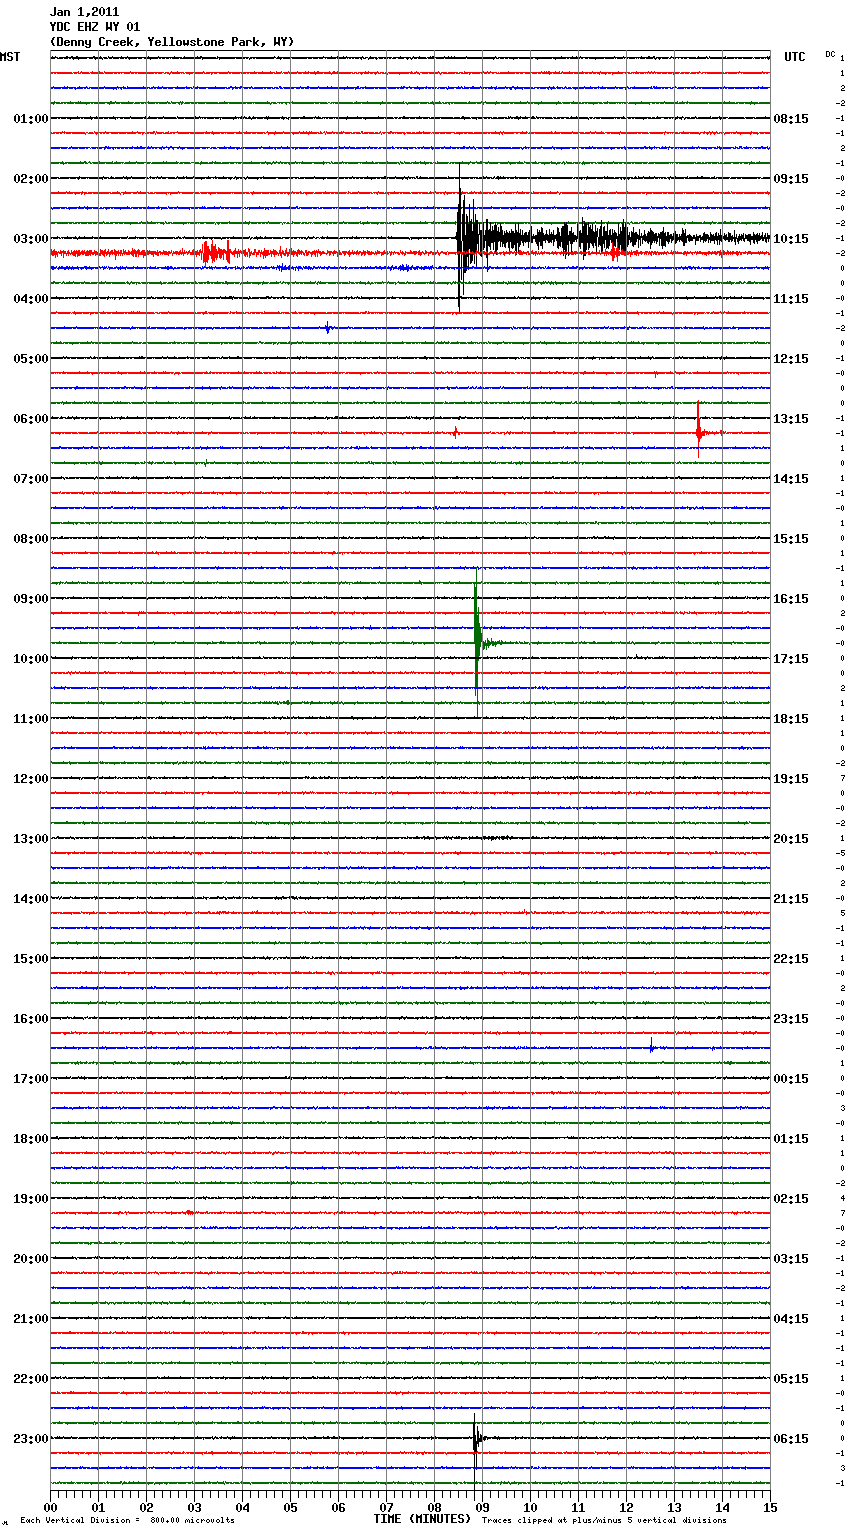This screenshot has width=850, height=1534.
Task: Select the '01:00' MST hour label
Action: pos(30,119)
